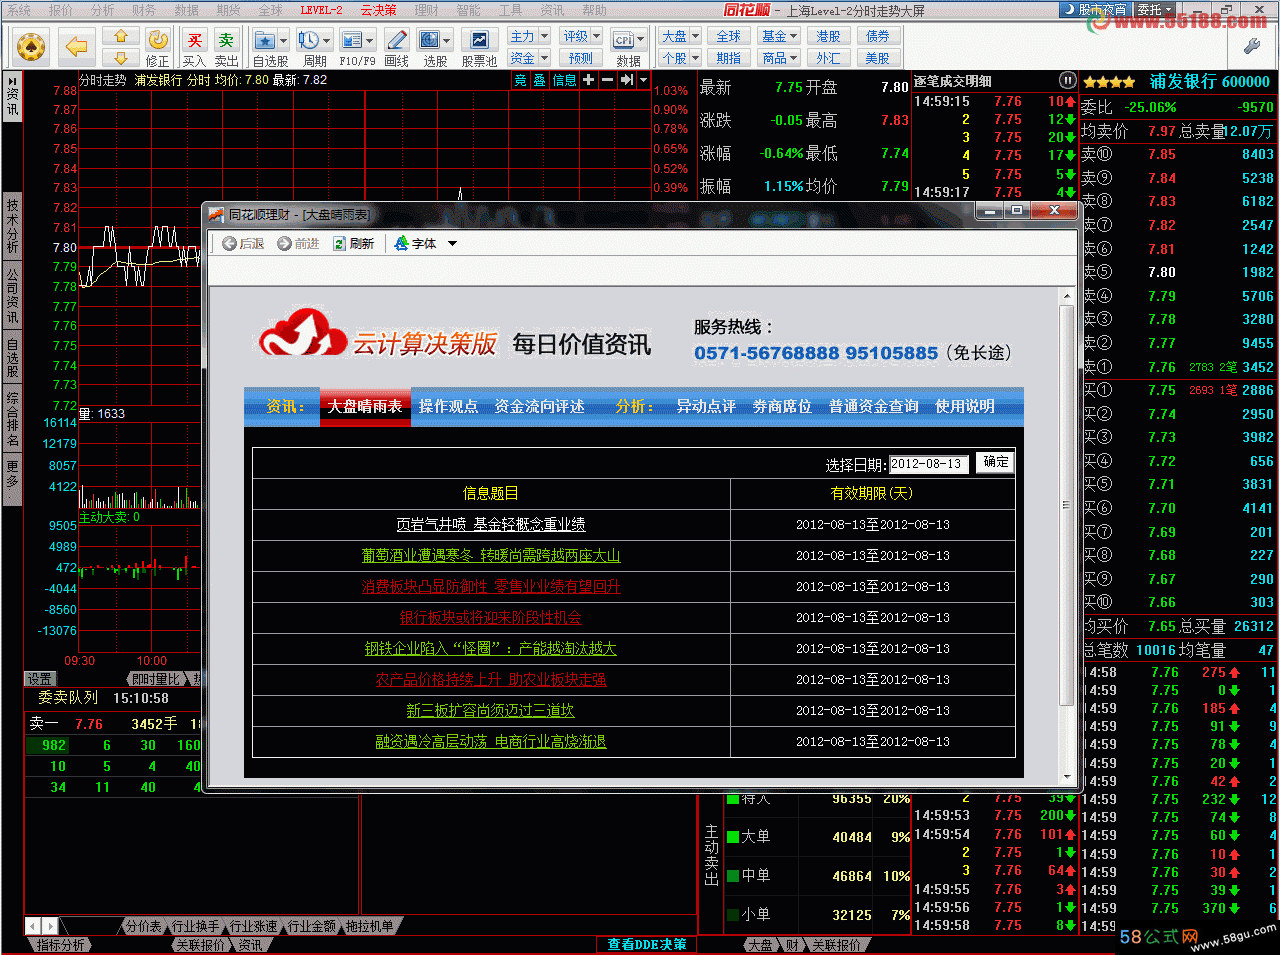
Task: Click the 字体 font icon in dialog
Action: (402, 243)
